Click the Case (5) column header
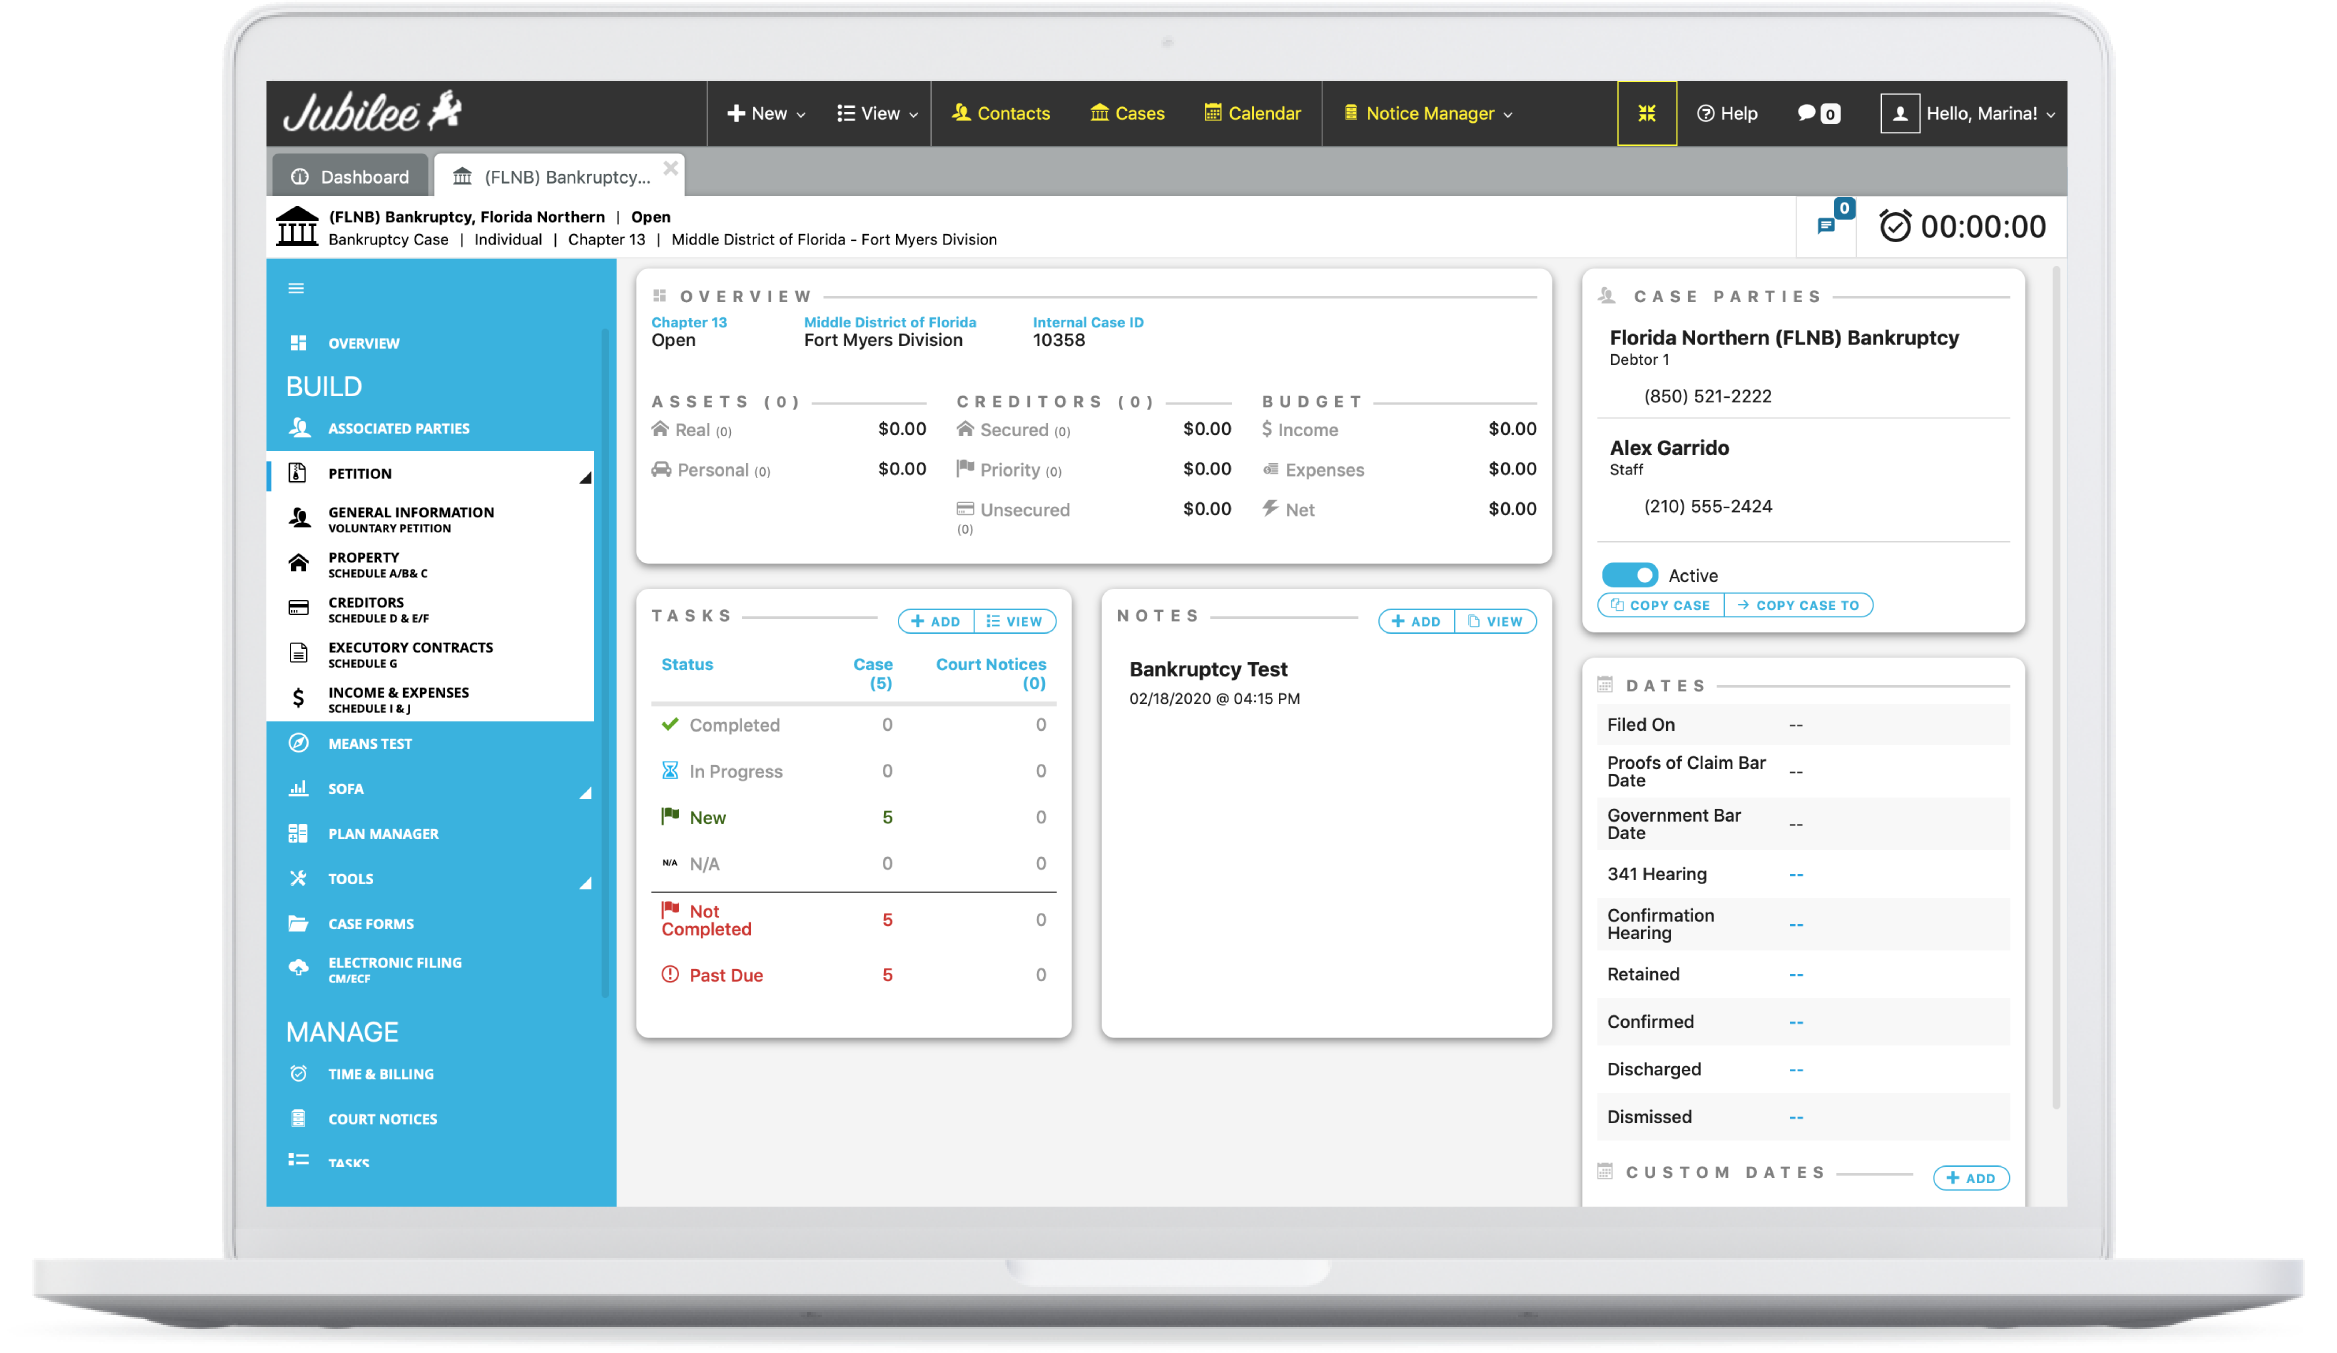This screenshot has width=2337, height=1353. (x=873, y=673)
